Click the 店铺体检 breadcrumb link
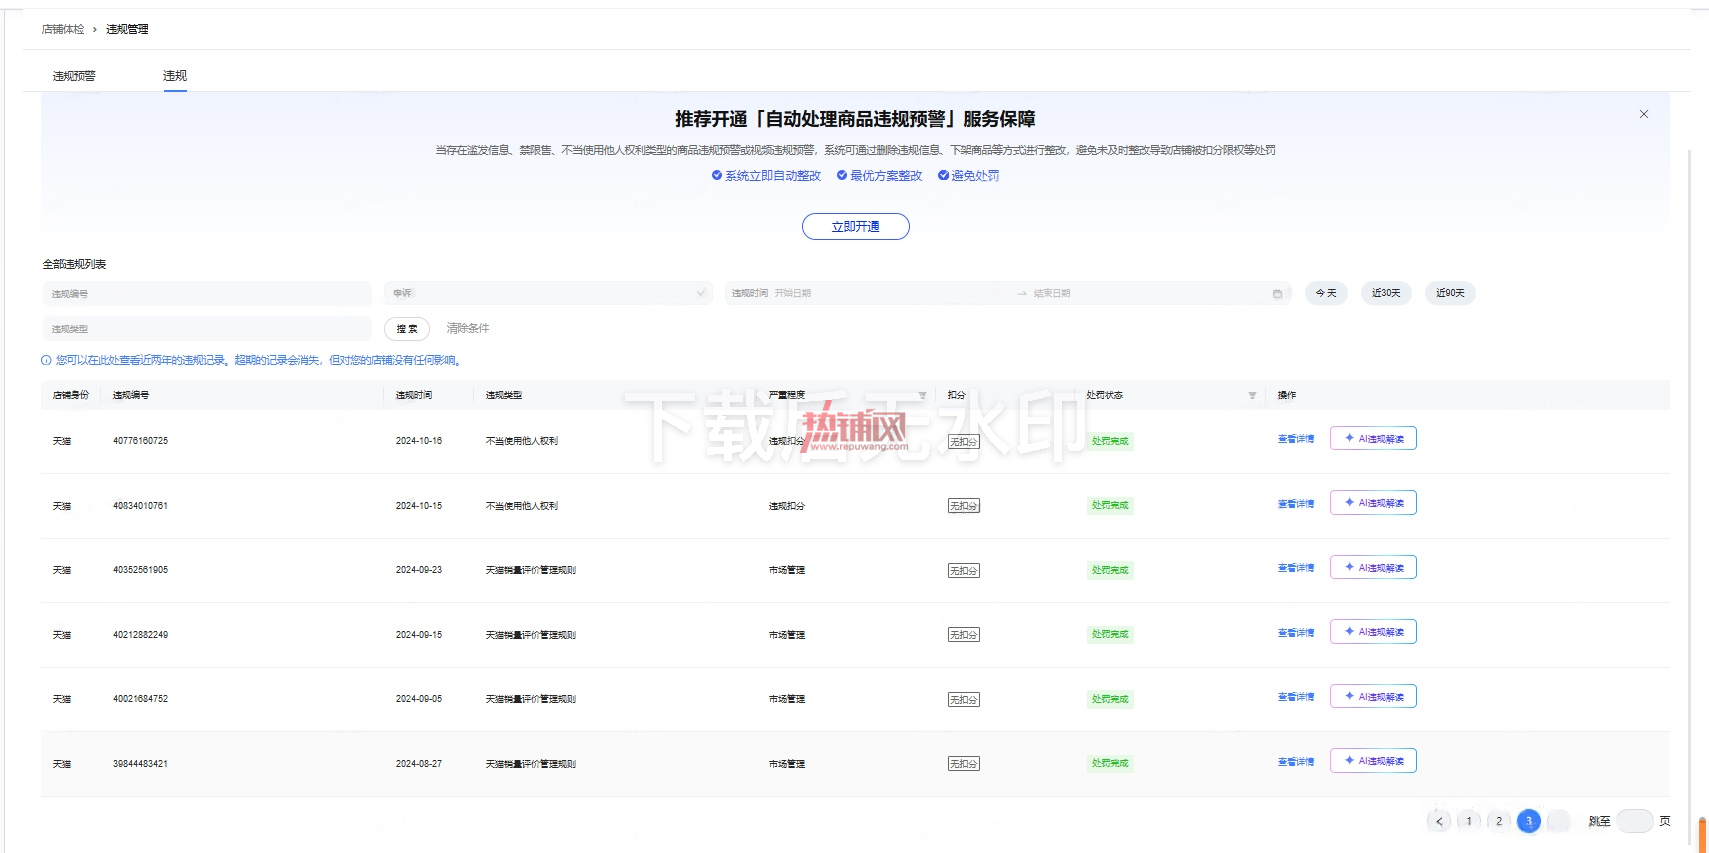The width and height of the screenshot is (1709, 853). [x=63, y=29]
